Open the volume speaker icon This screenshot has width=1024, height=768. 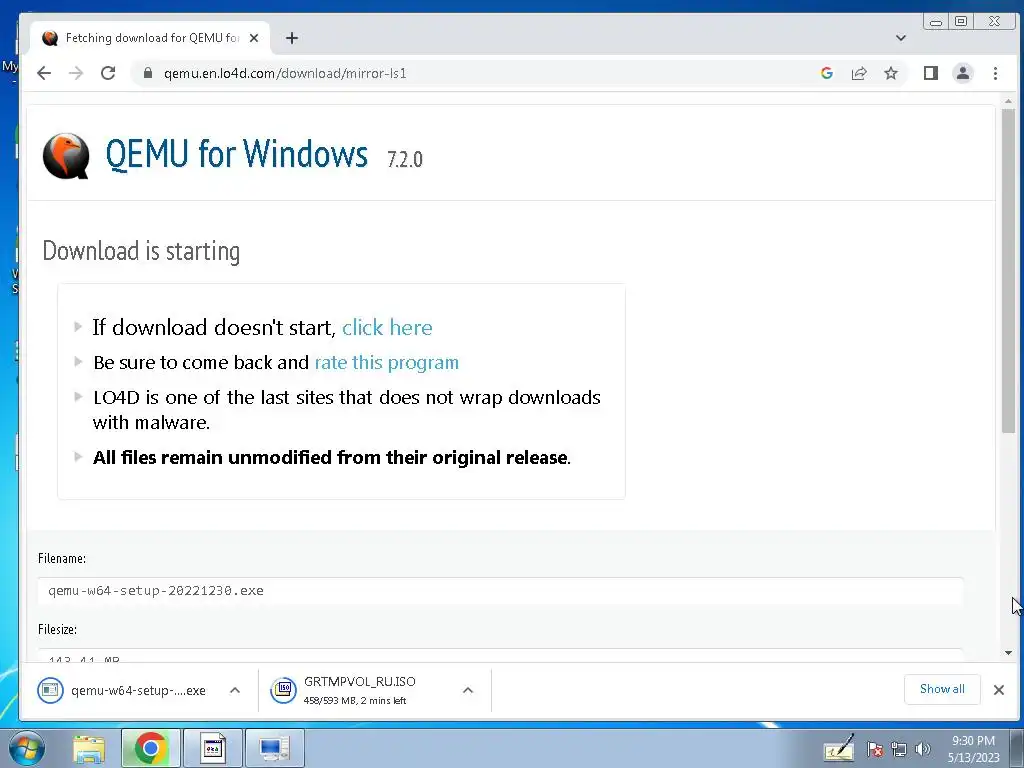922,749
